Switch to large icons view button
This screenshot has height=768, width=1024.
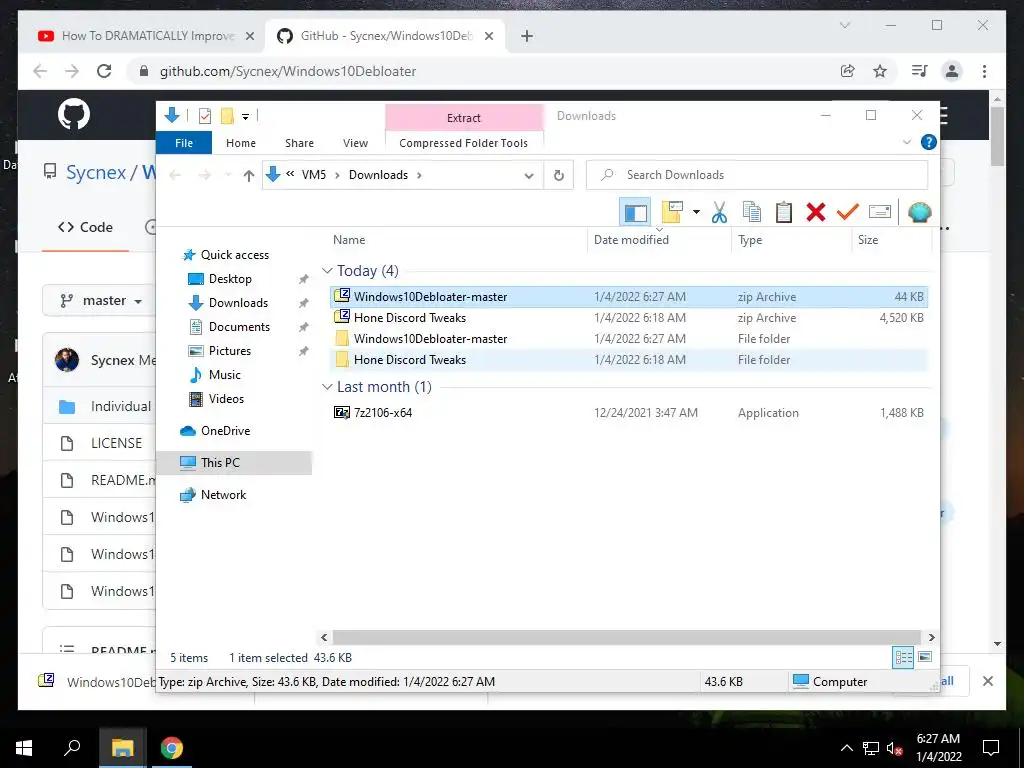(925, 657)
